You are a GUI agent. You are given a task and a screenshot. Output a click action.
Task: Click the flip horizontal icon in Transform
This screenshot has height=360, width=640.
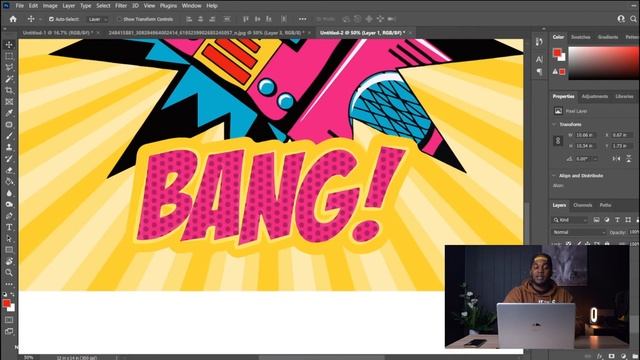pyautogui.click(x=616, y=158)
